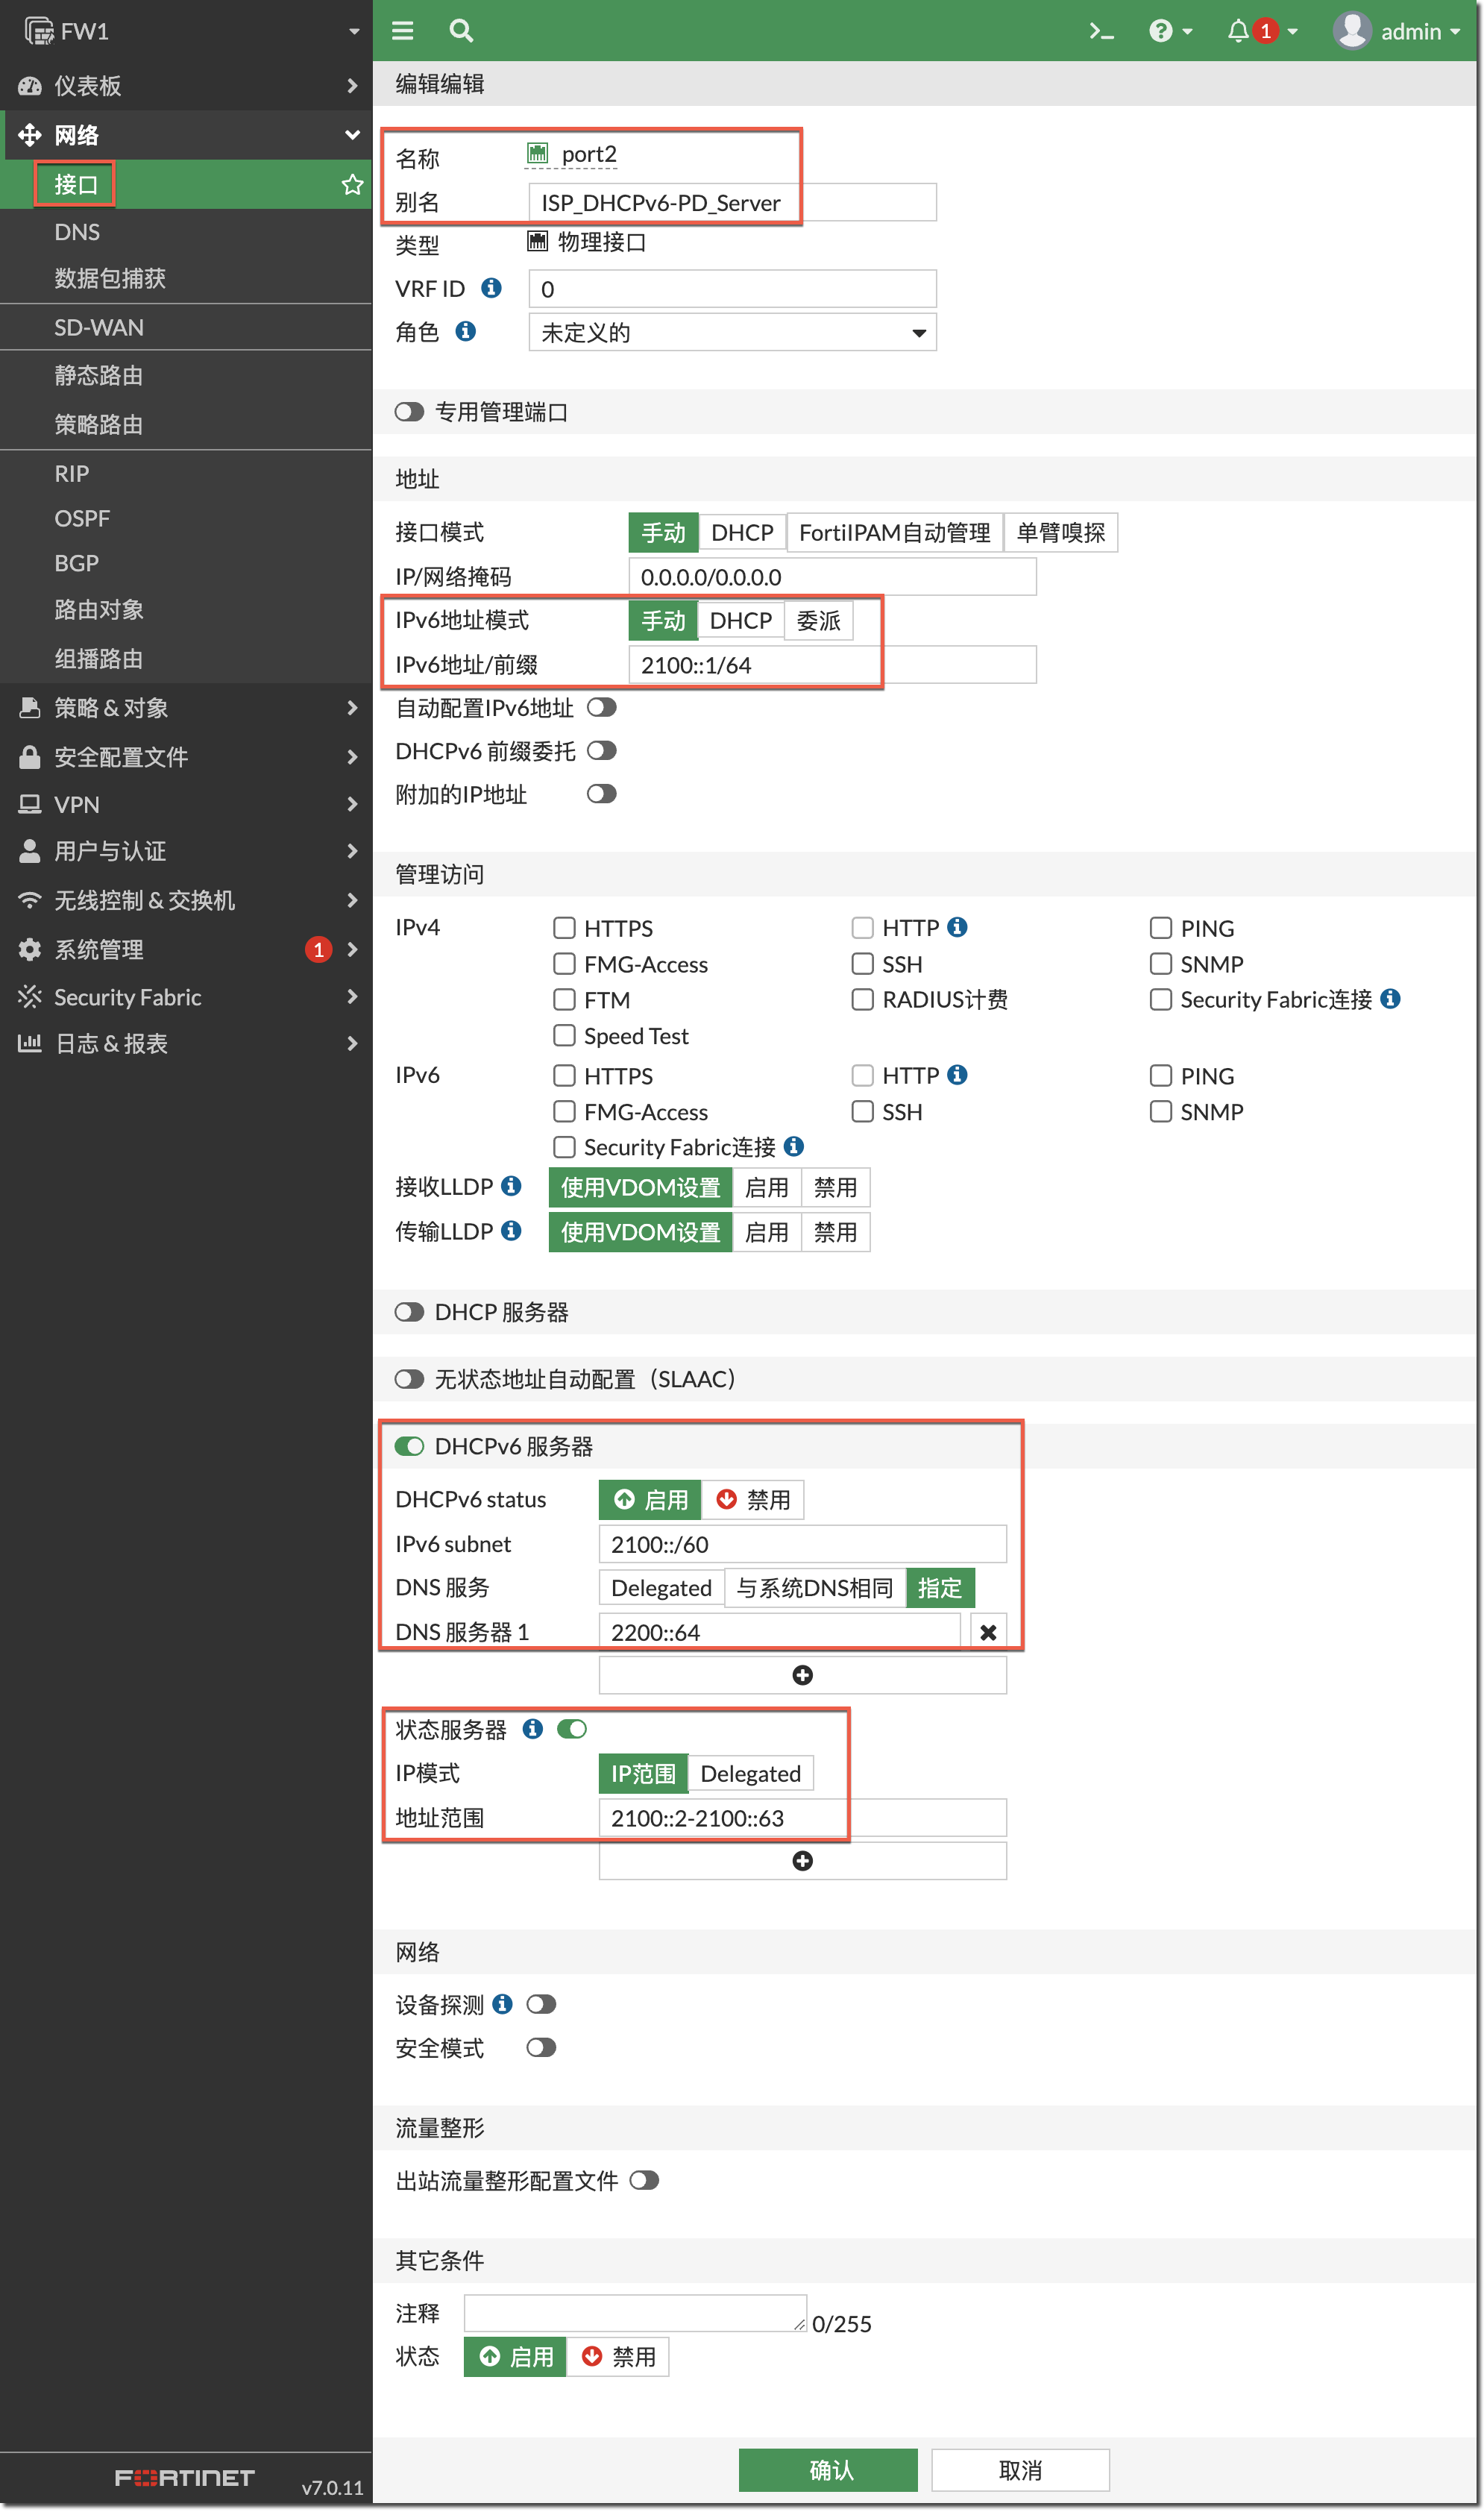Click the plus icon below 地址范围
This screenshot has width=1484, height=2512.
[802, 1861]
